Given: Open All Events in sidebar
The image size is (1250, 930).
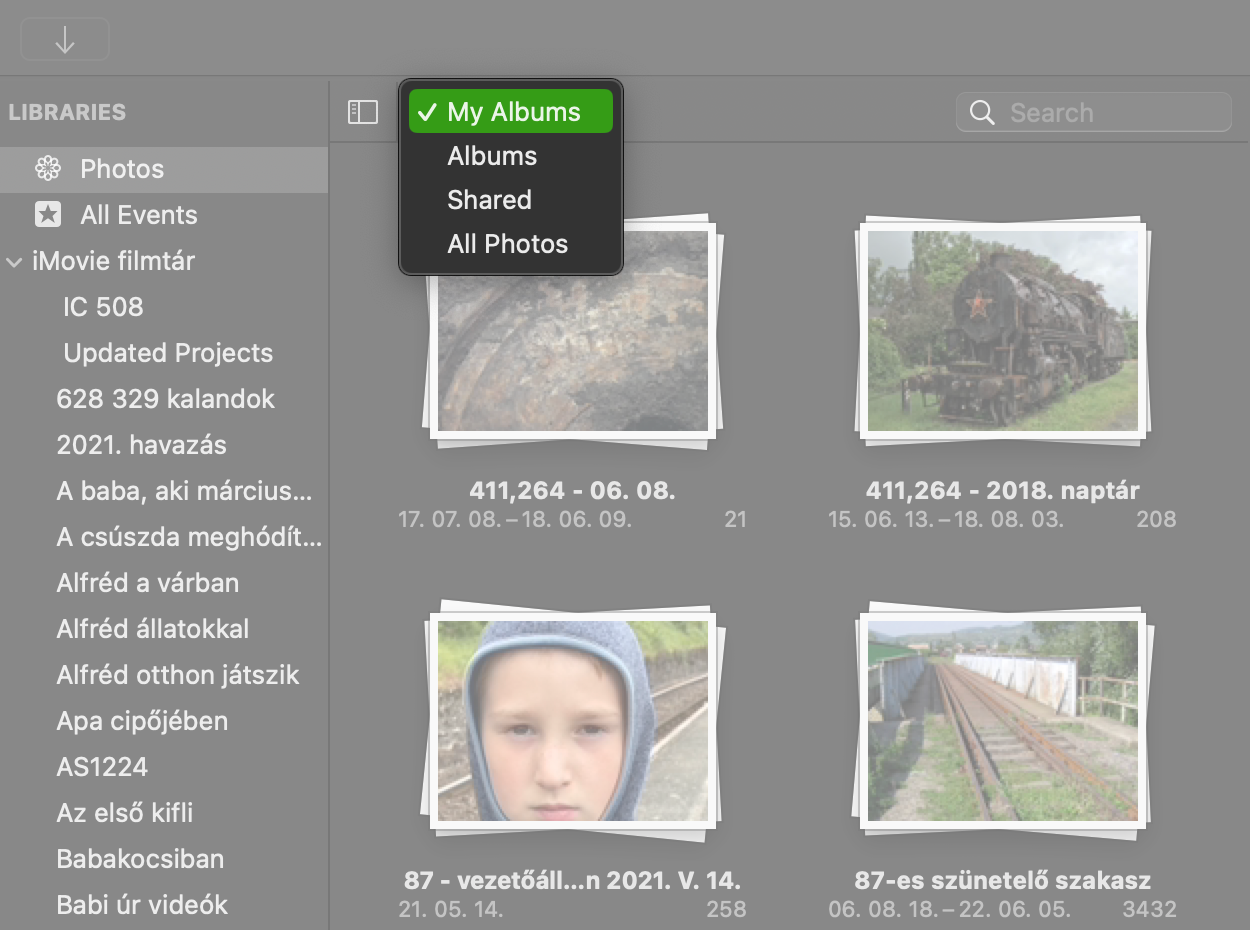Looking at the screenshot, I should (x=164, y=215).
